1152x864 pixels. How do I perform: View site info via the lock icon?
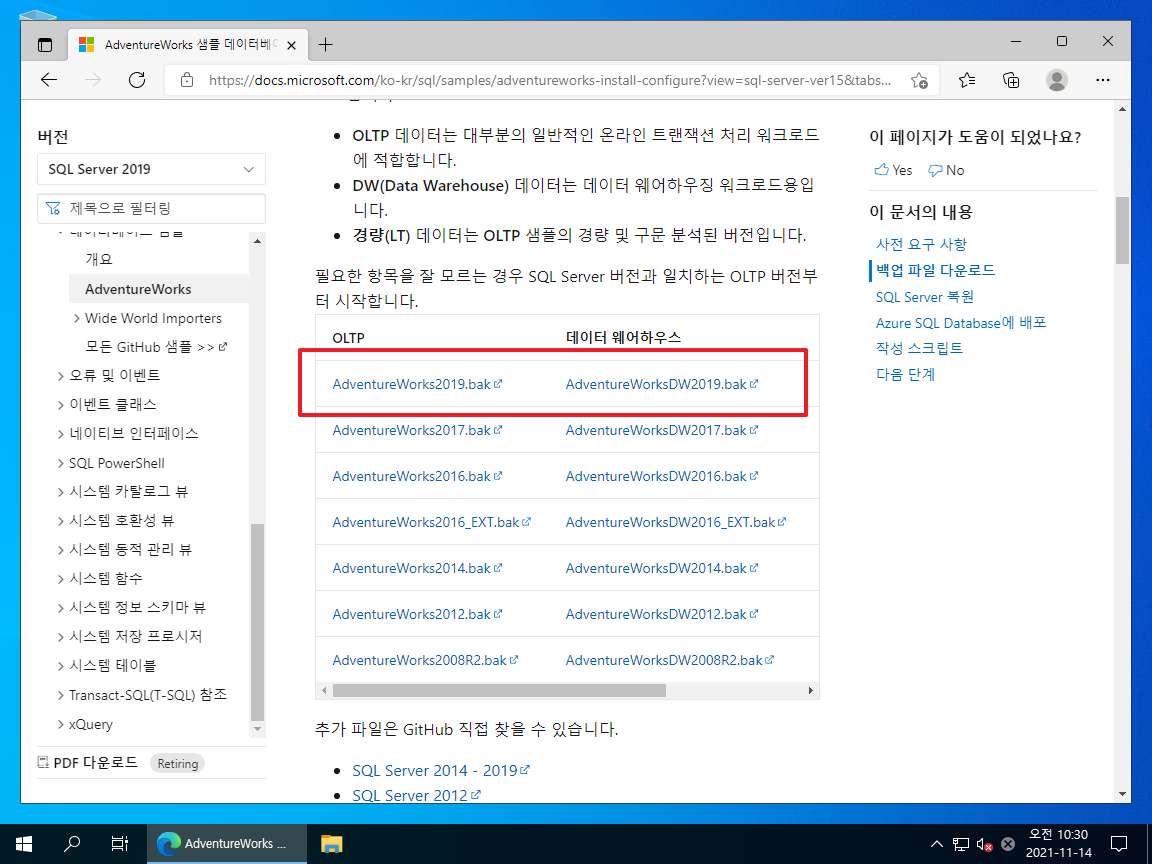coord(187,80)
